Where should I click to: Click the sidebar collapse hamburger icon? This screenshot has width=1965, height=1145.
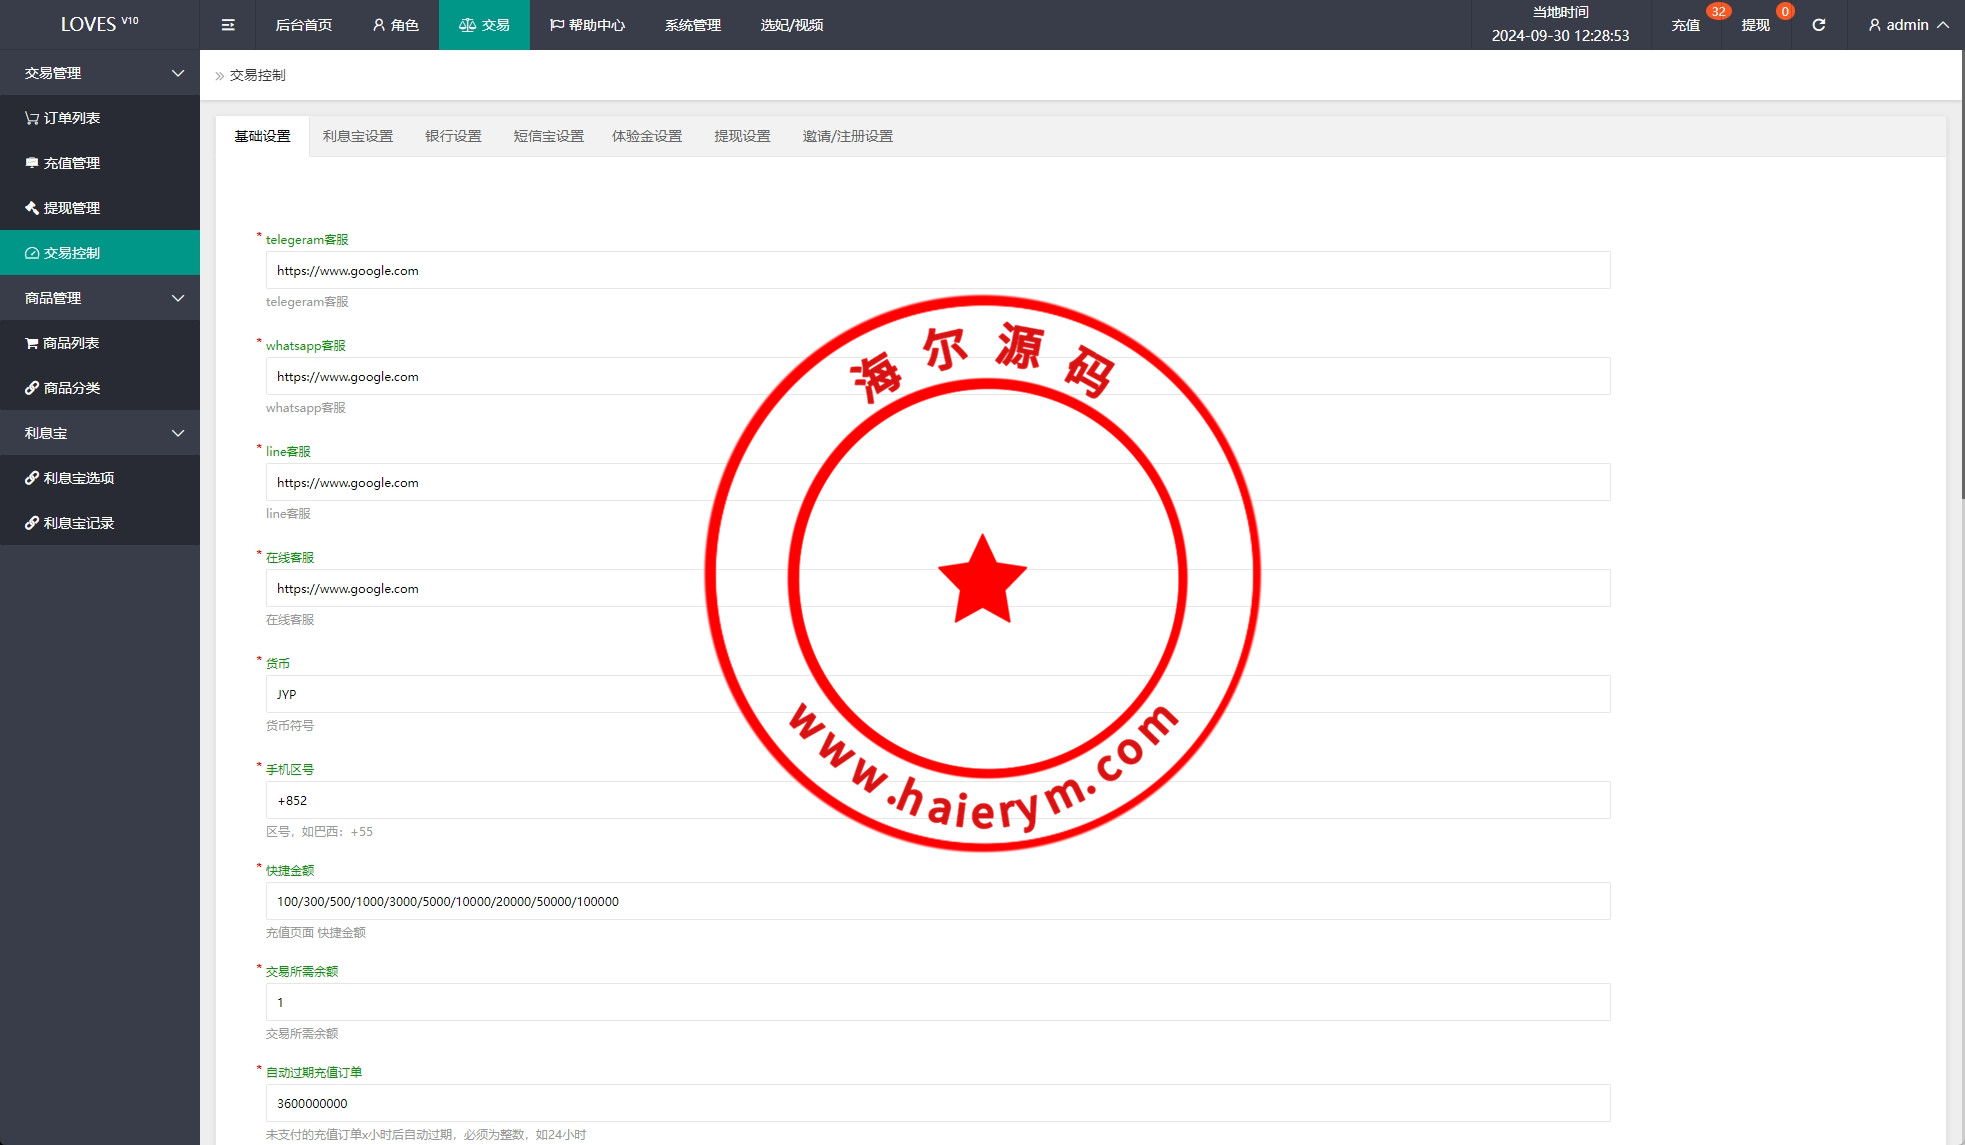228,25
